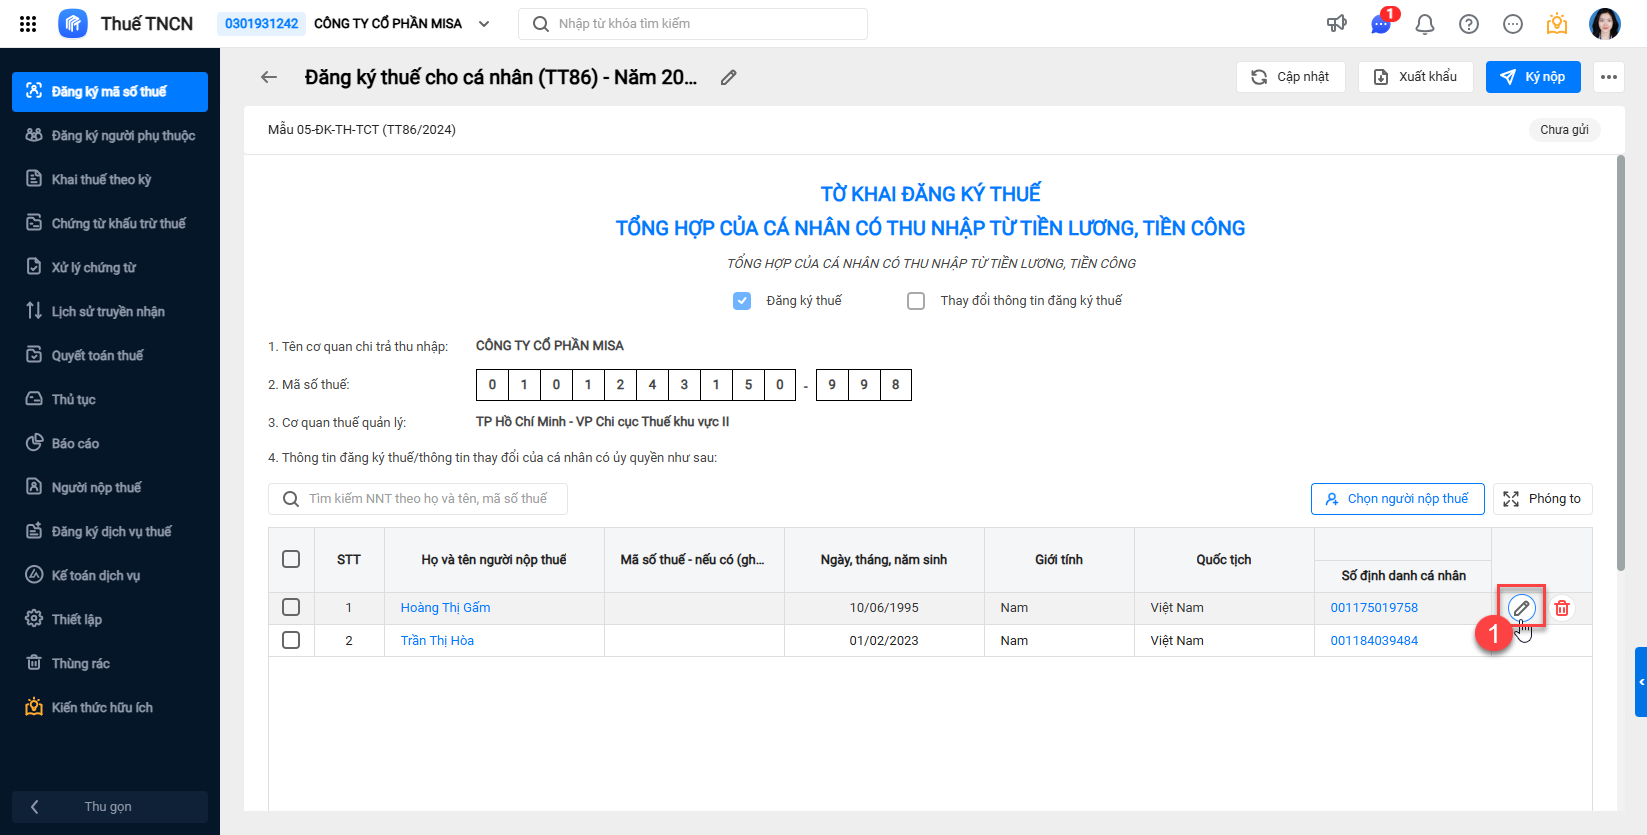The height and width of the screenshot is (835, 1647).
Task: Click 'Chọn người nộp thuế' button
Action: [x=1397, y=499]
